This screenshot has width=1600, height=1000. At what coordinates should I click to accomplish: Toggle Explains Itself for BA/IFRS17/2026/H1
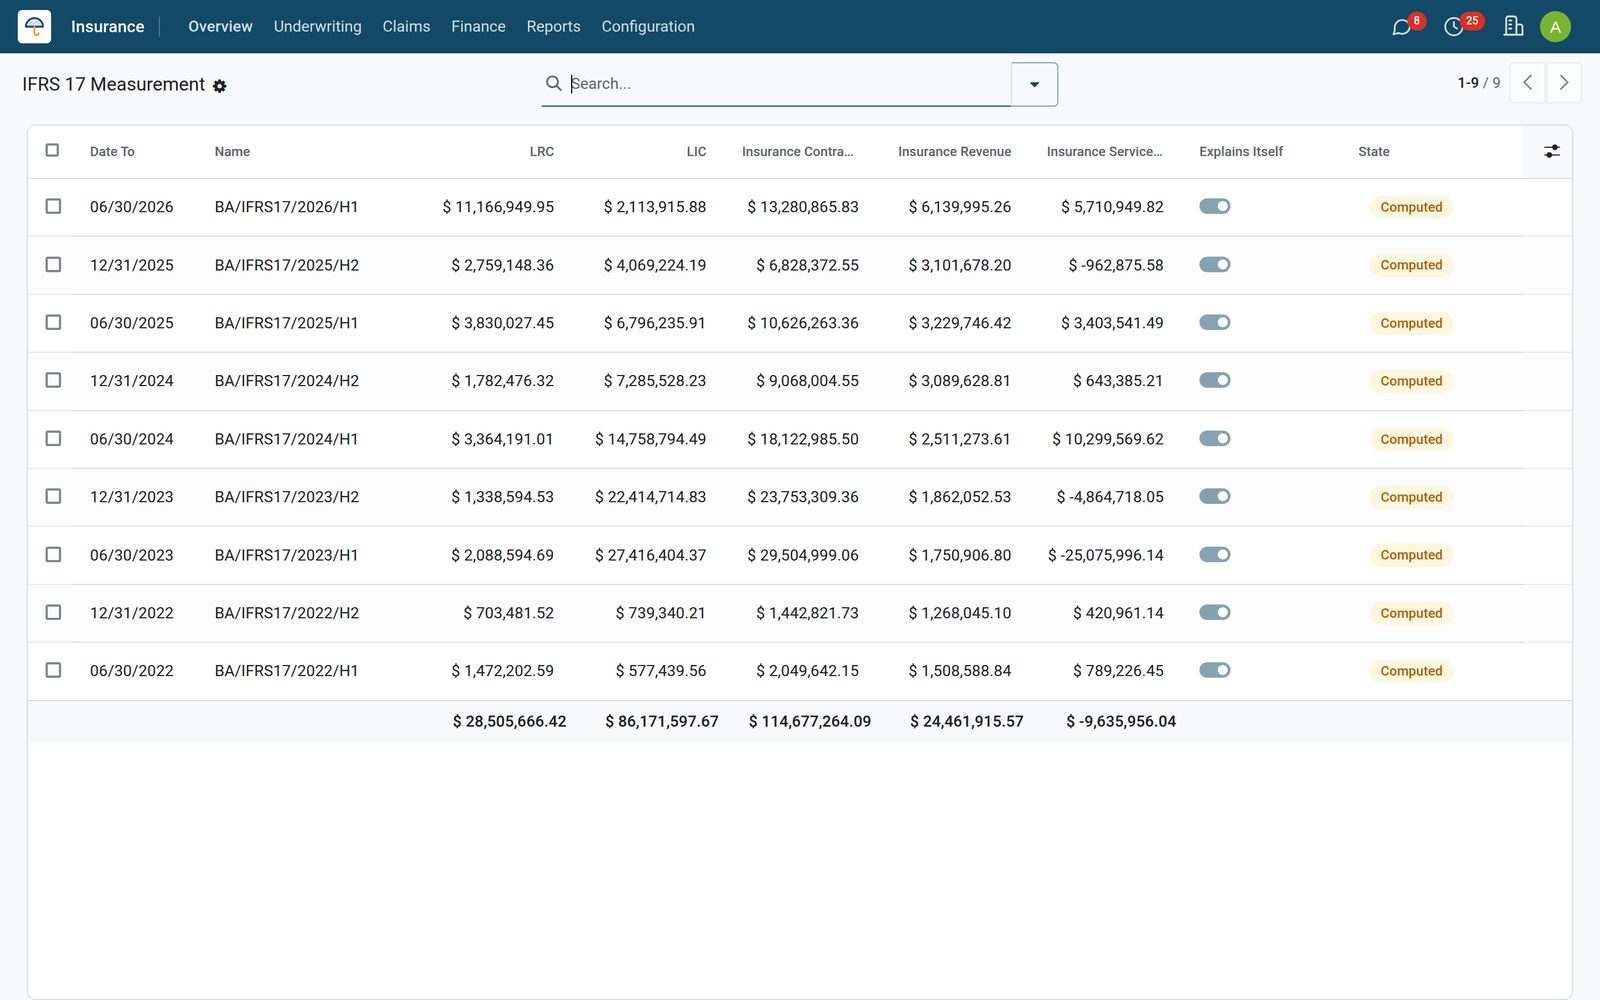point(1215,206)
